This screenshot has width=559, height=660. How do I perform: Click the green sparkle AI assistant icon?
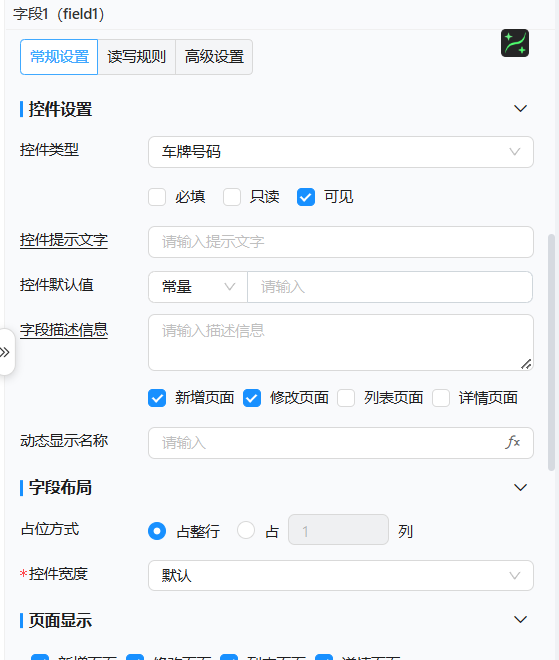pos(515,43)
